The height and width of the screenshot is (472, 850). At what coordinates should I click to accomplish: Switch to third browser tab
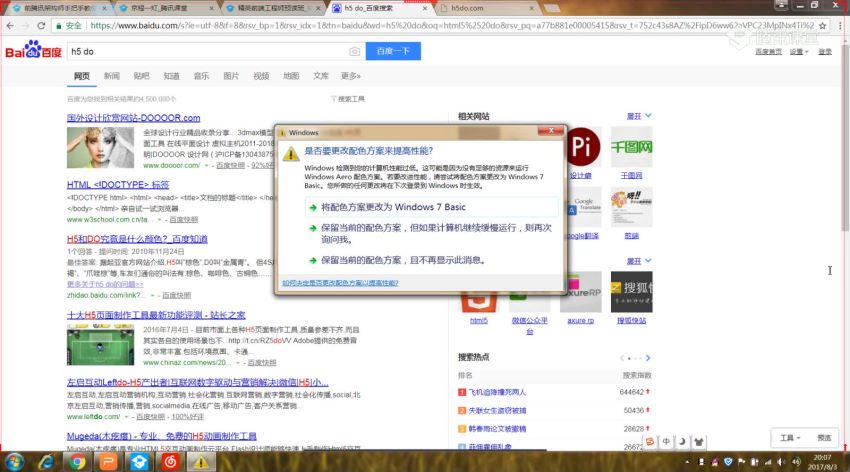pos(273,8)
